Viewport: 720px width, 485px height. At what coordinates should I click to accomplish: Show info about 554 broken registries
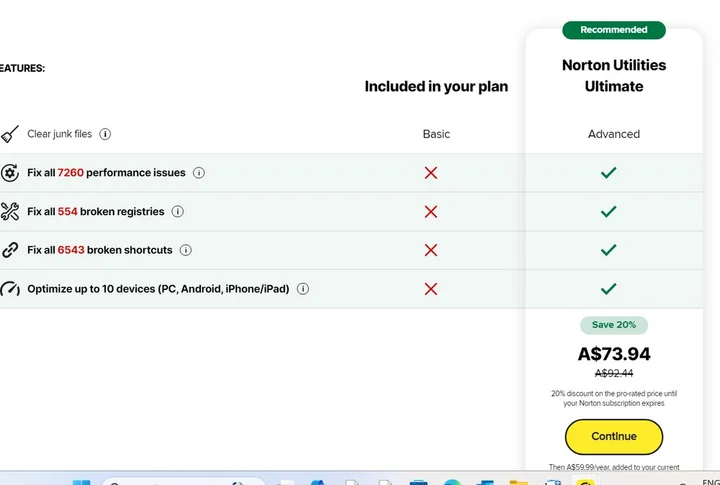178,211
